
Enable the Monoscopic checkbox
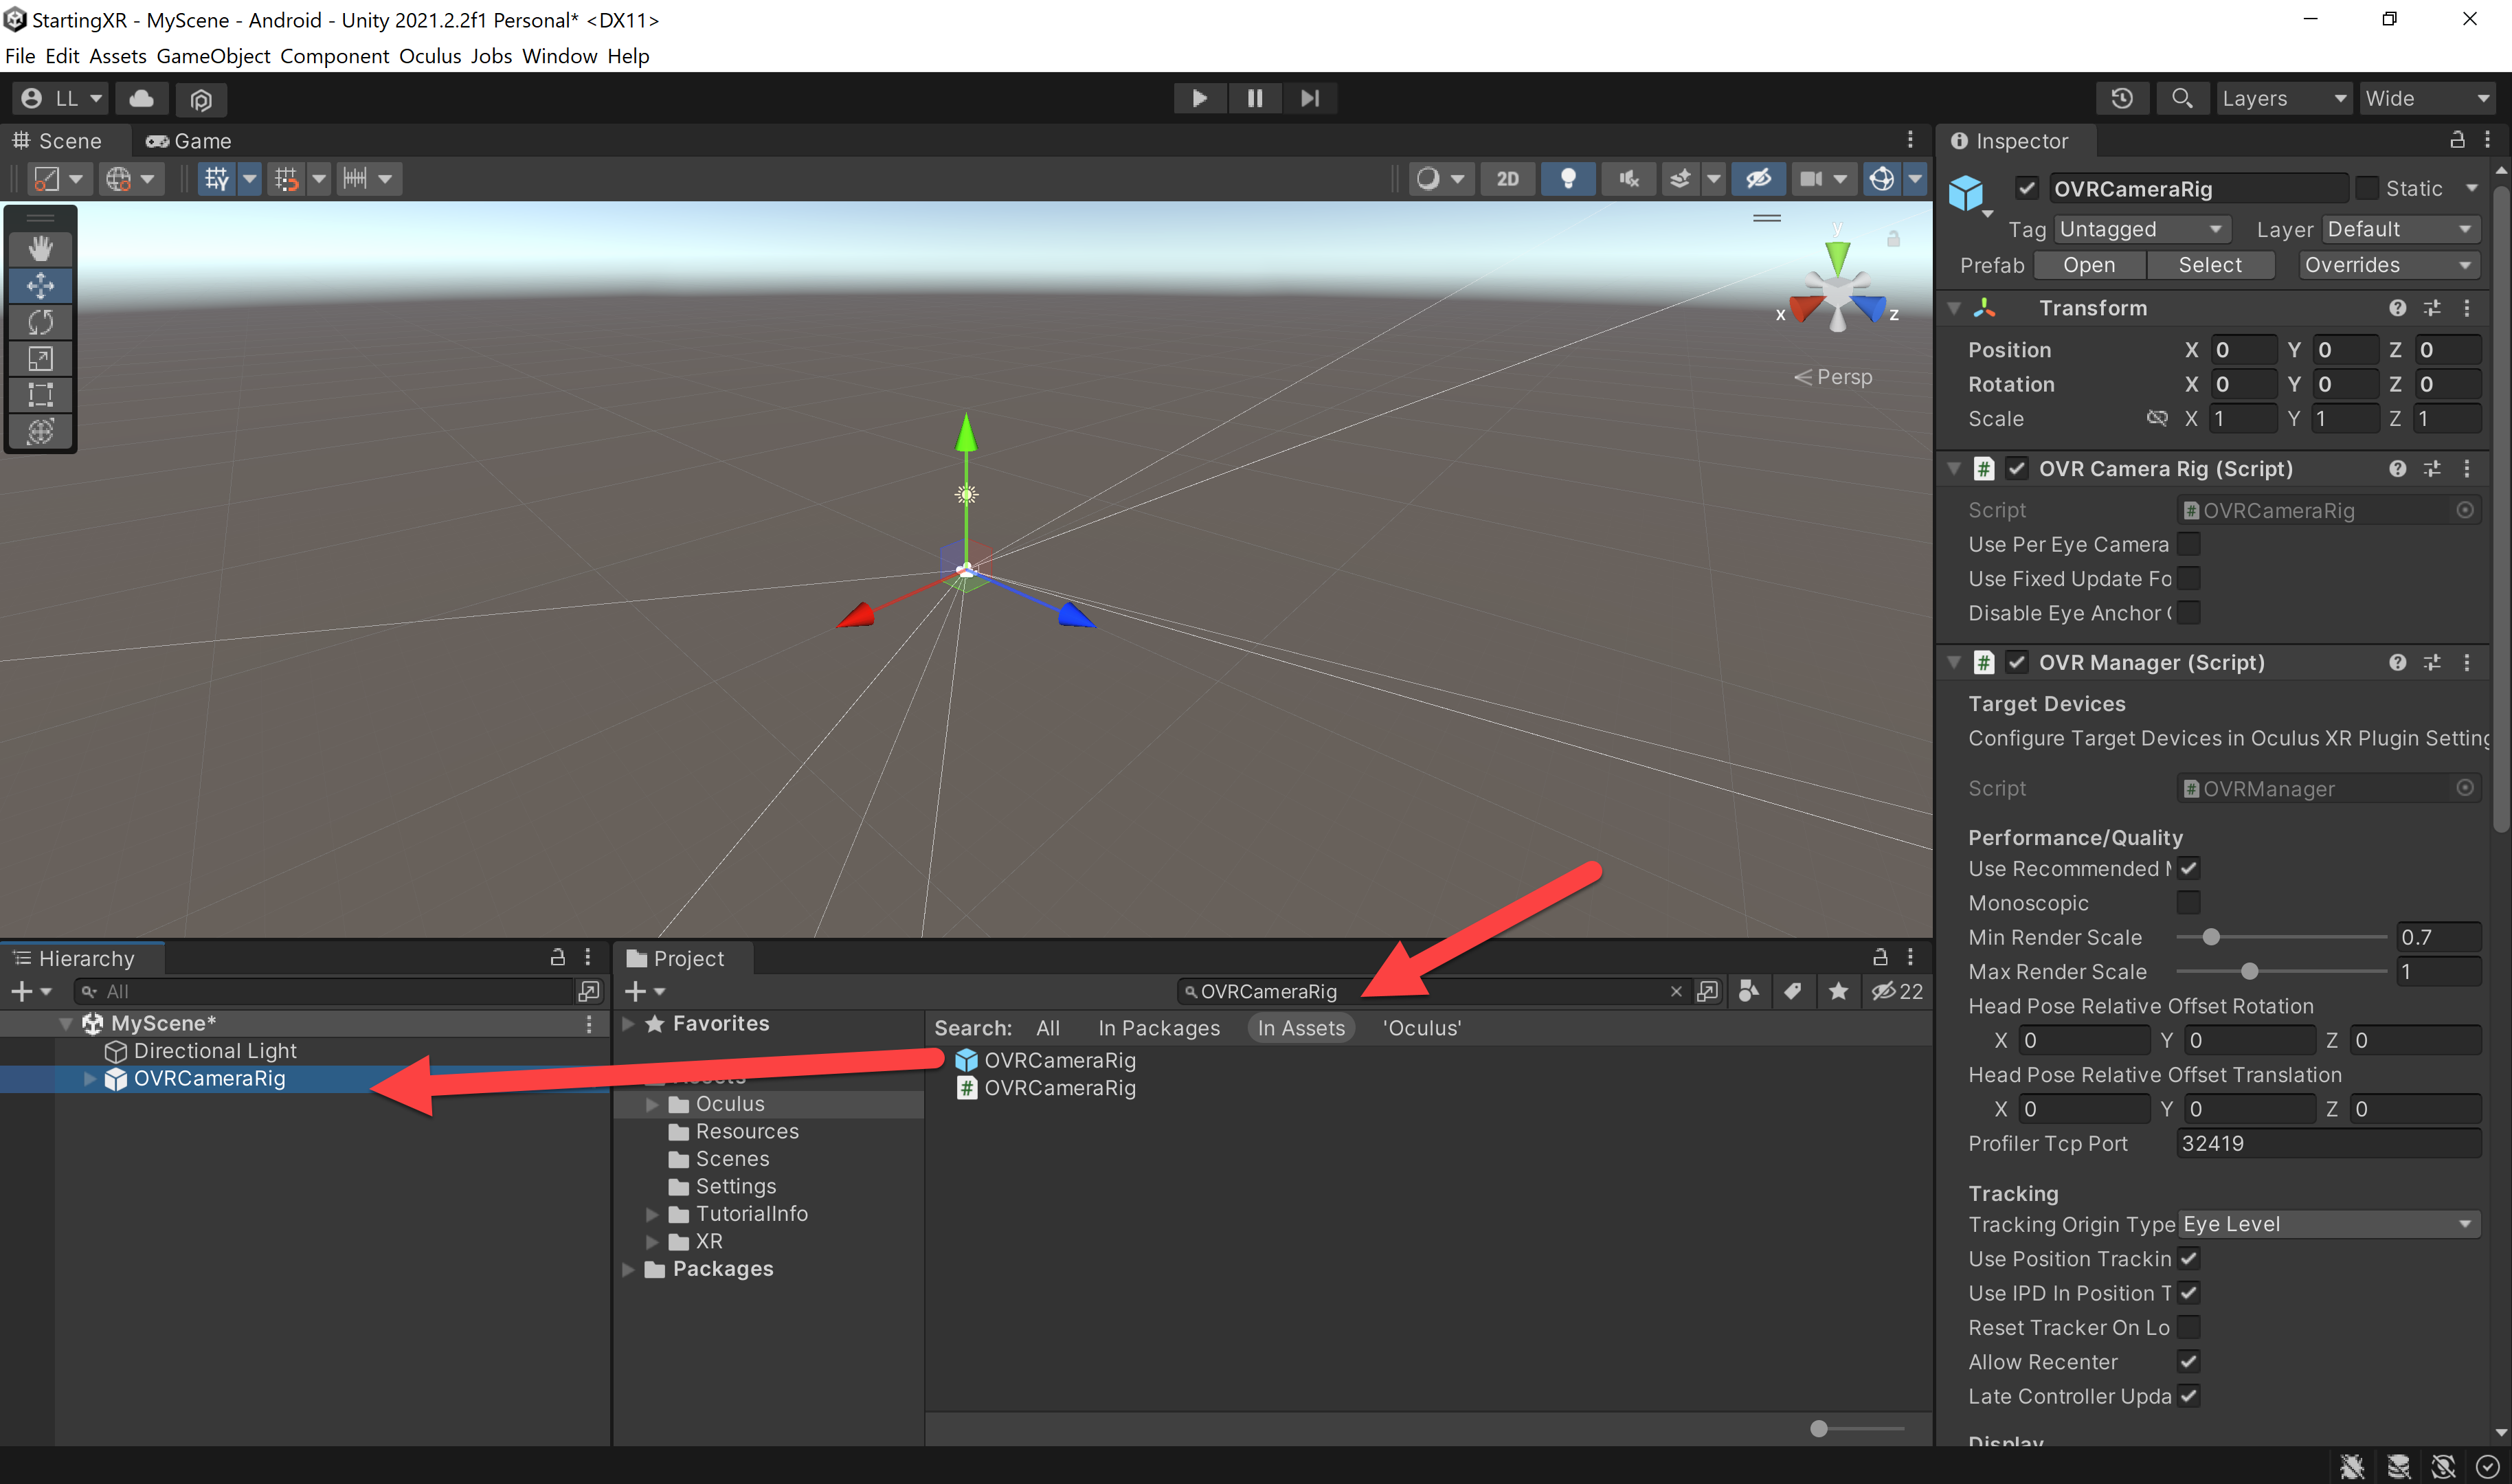pyautogui.click(x=2188, y=903)
